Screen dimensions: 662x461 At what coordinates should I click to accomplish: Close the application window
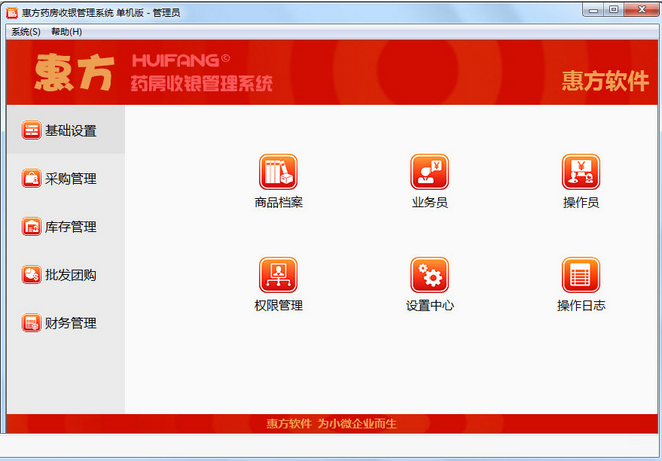point(641,10)
